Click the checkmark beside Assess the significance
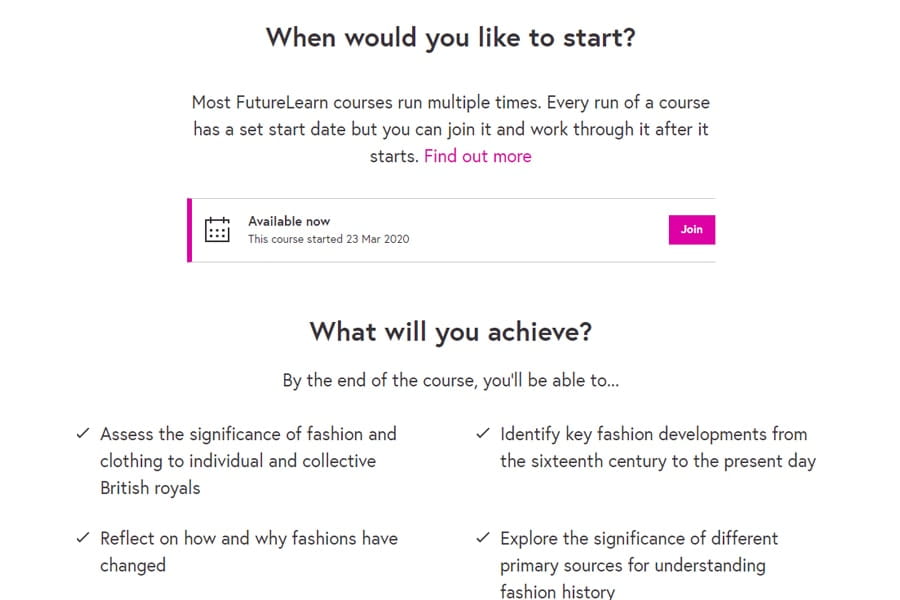 (83, 434)
